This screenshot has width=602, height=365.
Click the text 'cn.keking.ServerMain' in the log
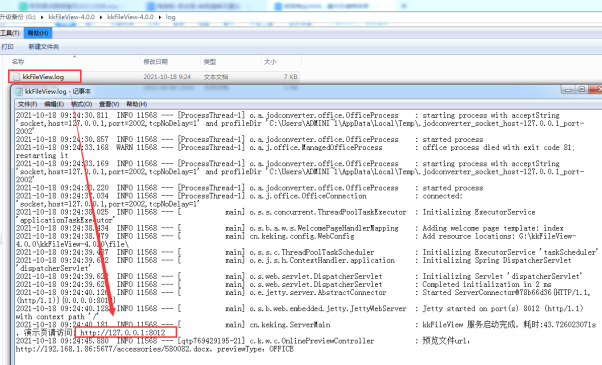(x=290, y=325)
